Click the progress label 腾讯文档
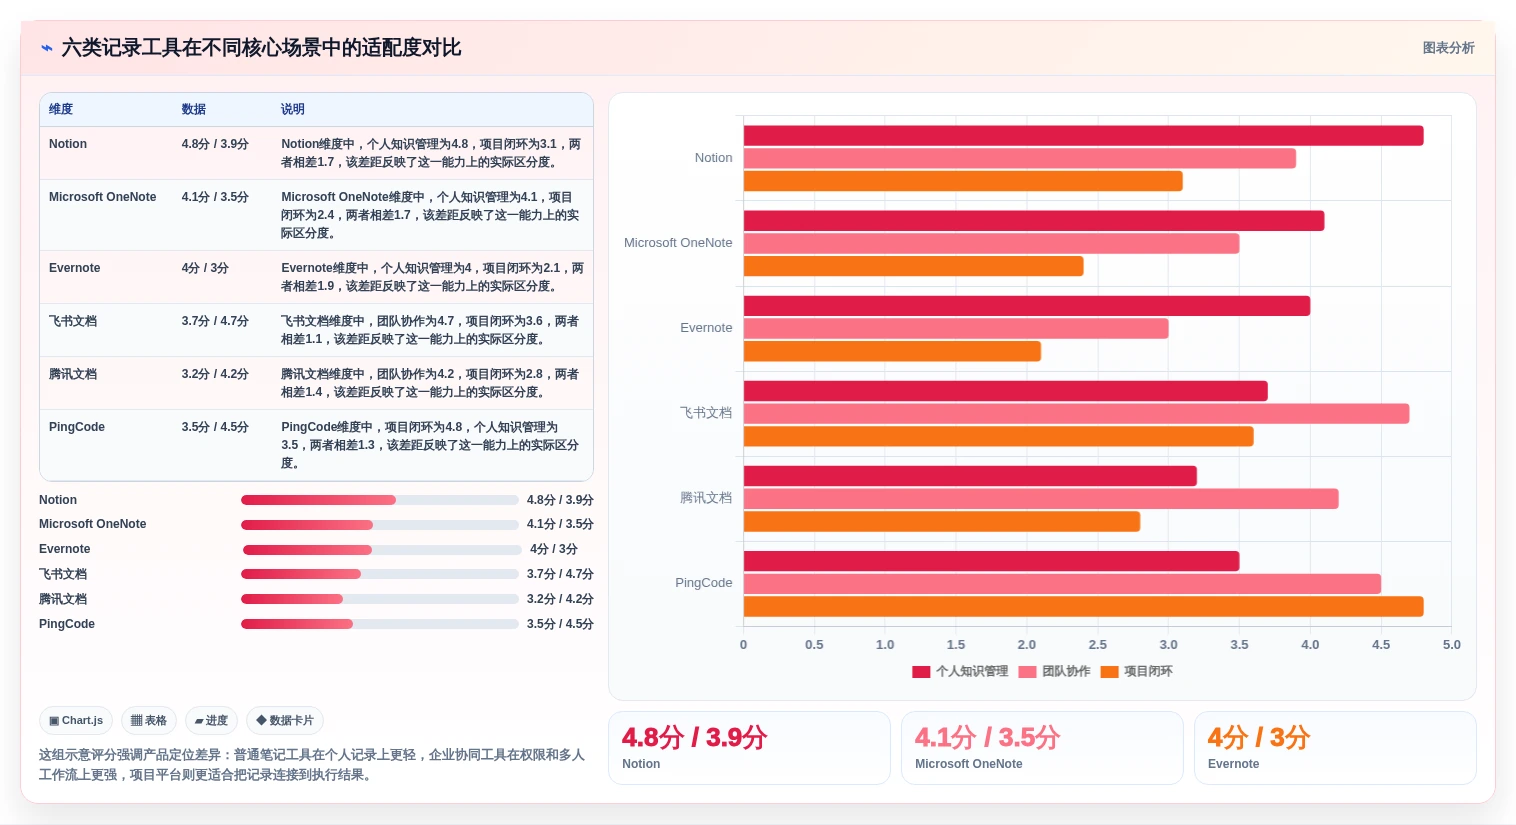Screen dimensions: 1516x825 pyautogui.click(x=63, y=599)
